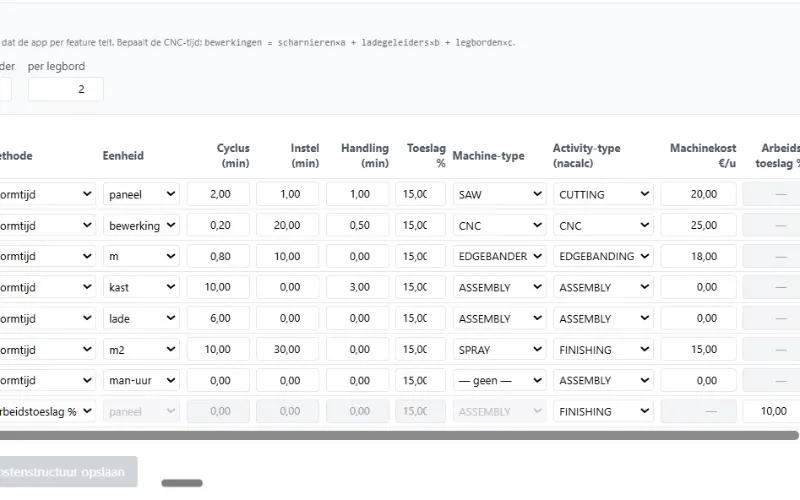
Task: Click the Eenheid column header
Action: (x=123, y=156)
